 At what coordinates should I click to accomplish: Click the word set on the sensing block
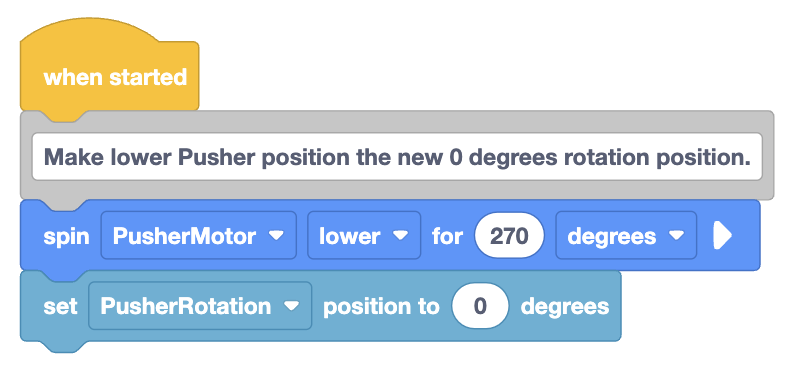point(60,307)
